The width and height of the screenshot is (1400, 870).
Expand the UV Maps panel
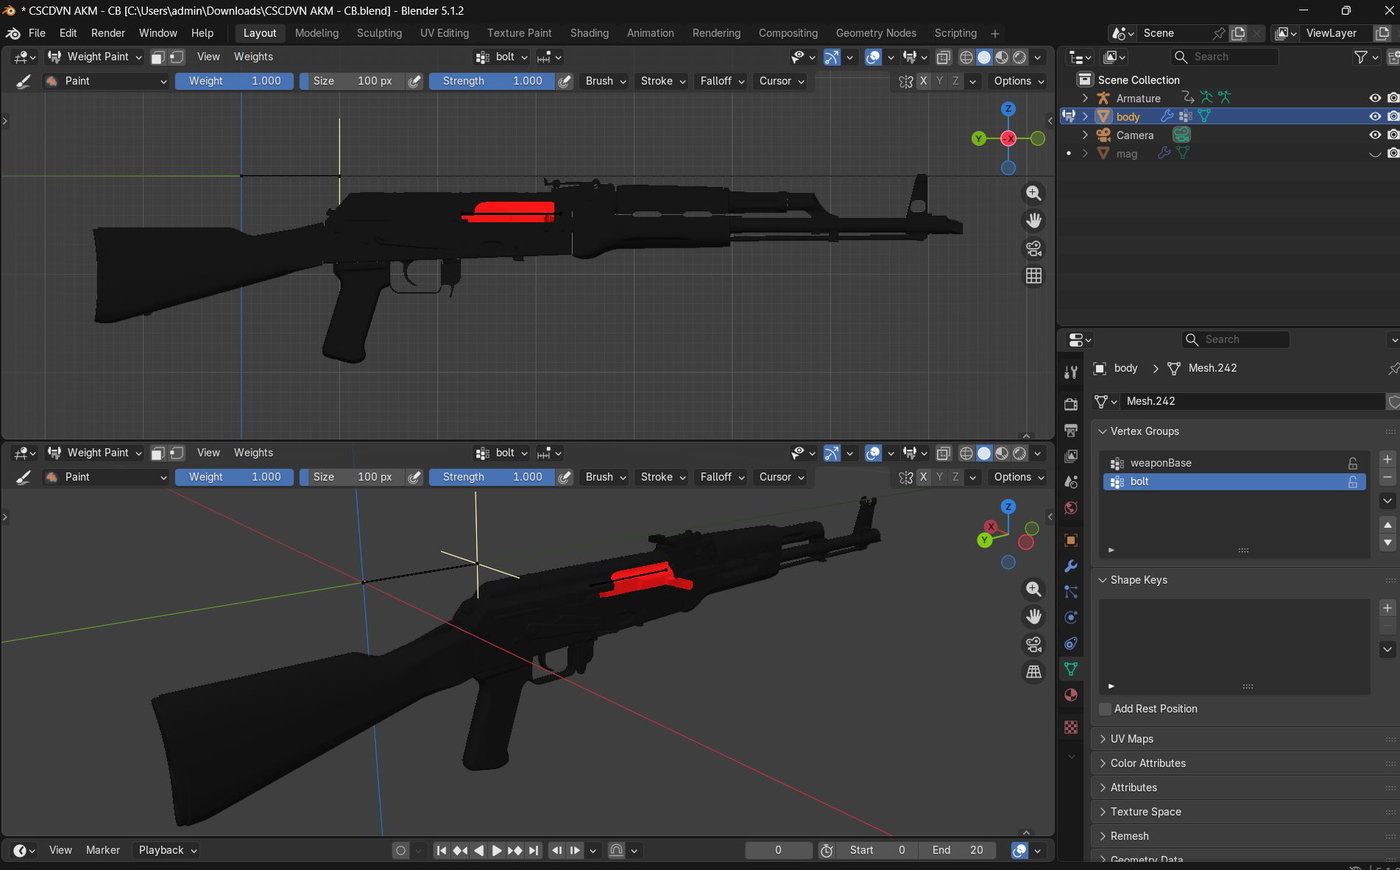pos(1131,739)
